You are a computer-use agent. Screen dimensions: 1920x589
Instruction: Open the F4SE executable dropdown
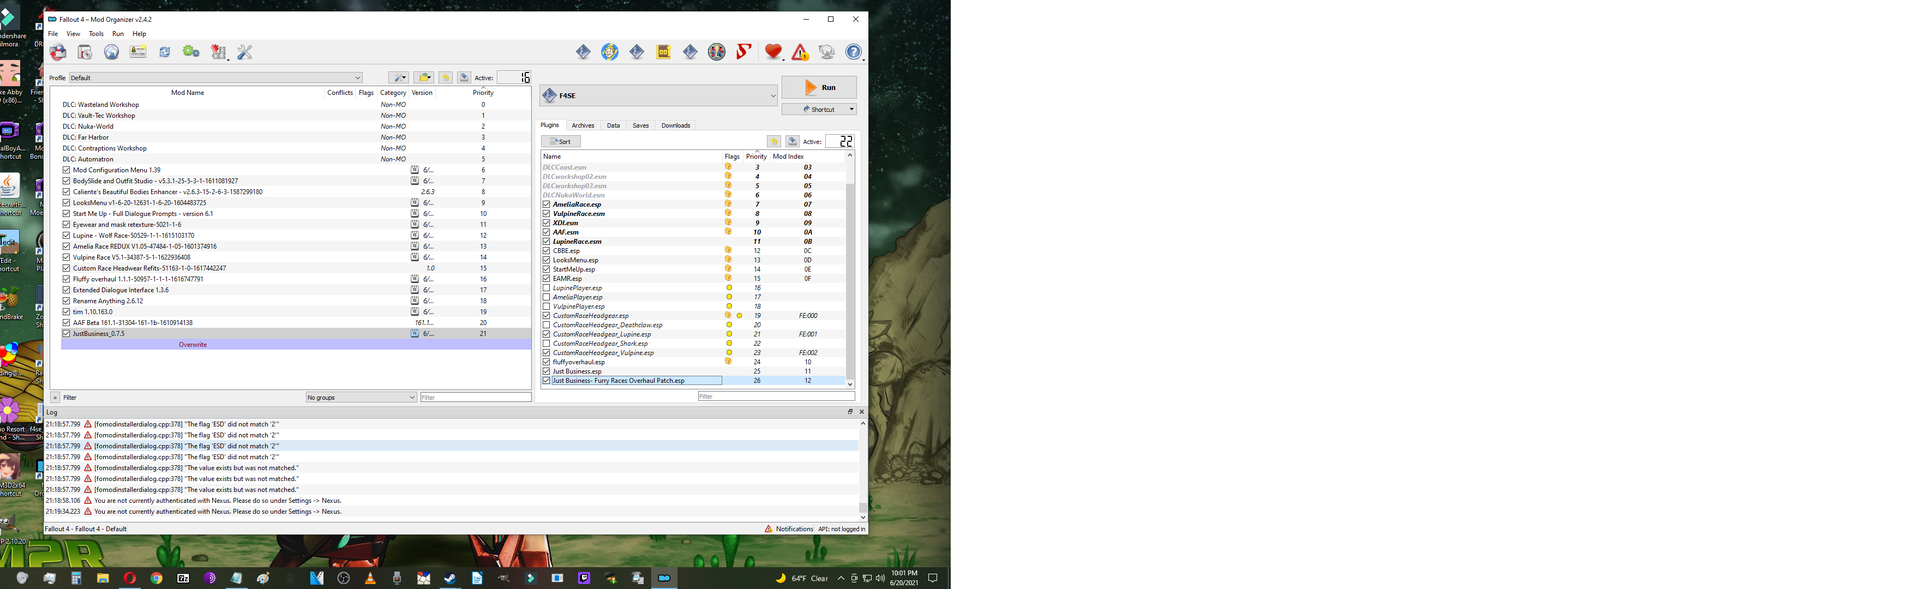coord(658,95)
